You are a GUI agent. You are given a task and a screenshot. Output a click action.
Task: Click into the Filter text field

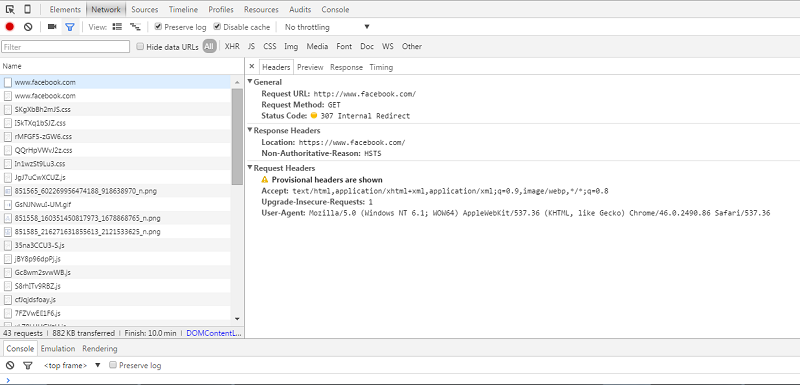click(x=66, y=46)
